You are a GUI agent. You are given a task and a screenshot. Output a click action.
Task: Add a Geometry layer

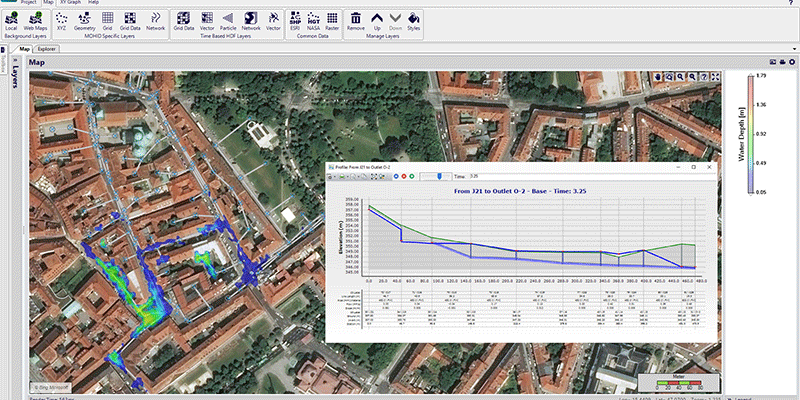[x=85, y=22]
